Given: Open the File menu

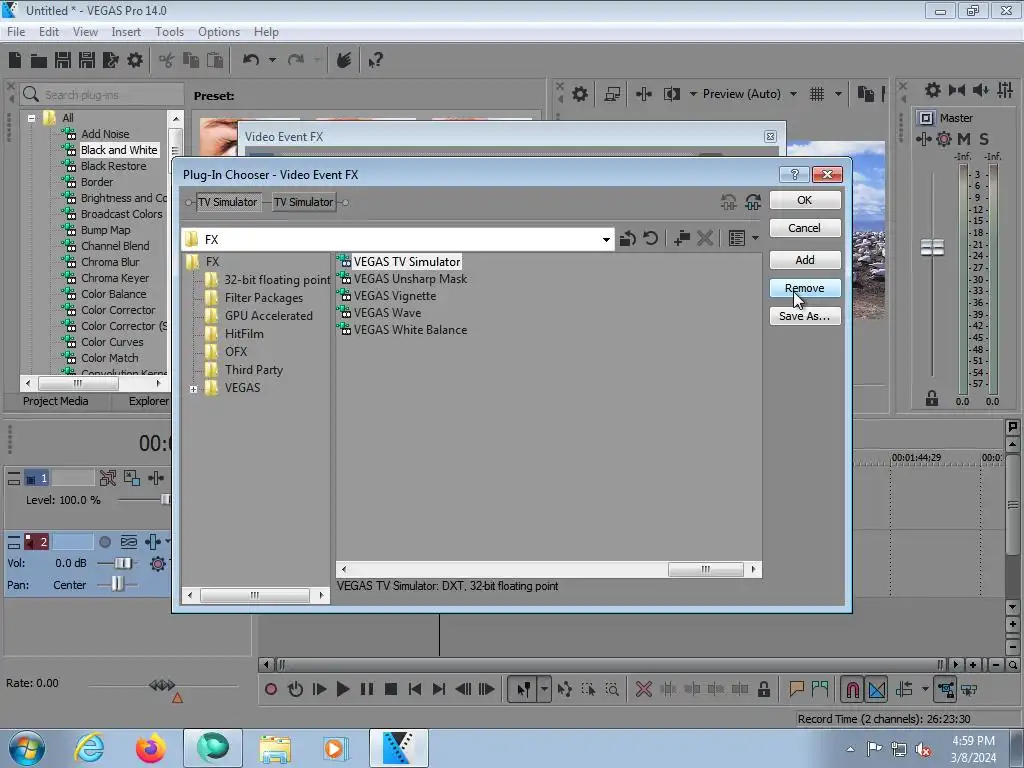Looking at the screenshot, I should (16, 31).
